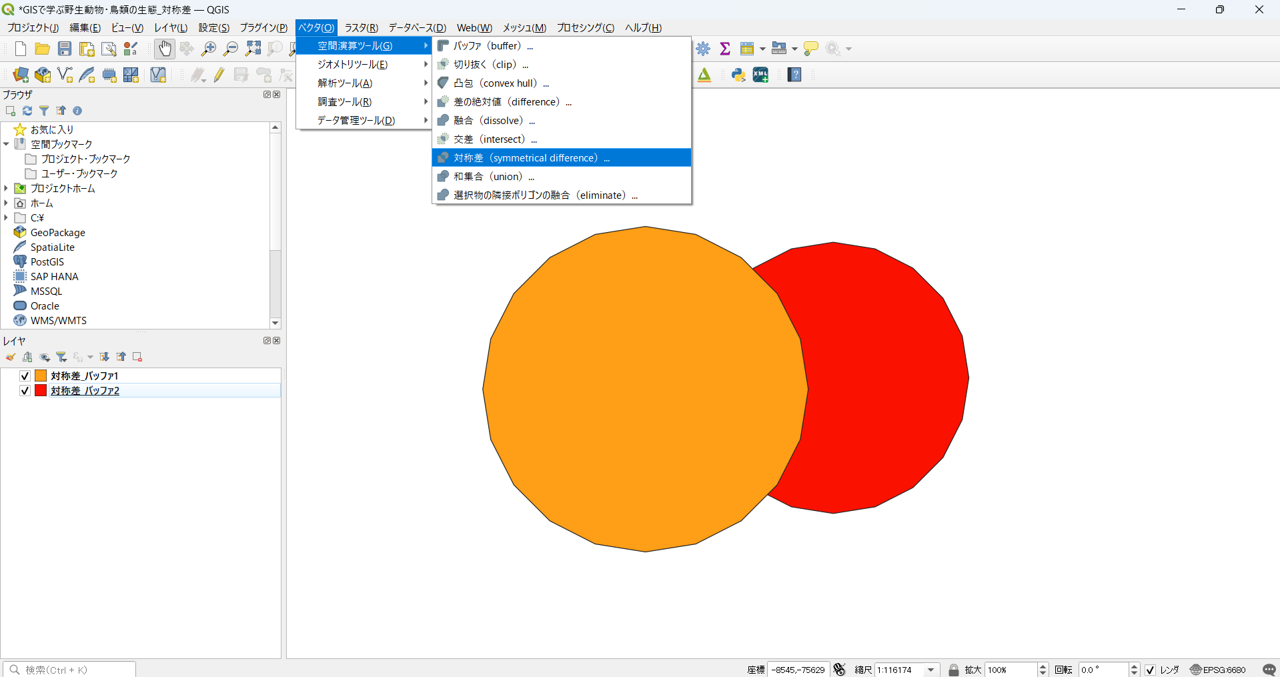Open the scale 1:116174 dropdown
The image size is (1280, 677).
click(x=930, y=669)
